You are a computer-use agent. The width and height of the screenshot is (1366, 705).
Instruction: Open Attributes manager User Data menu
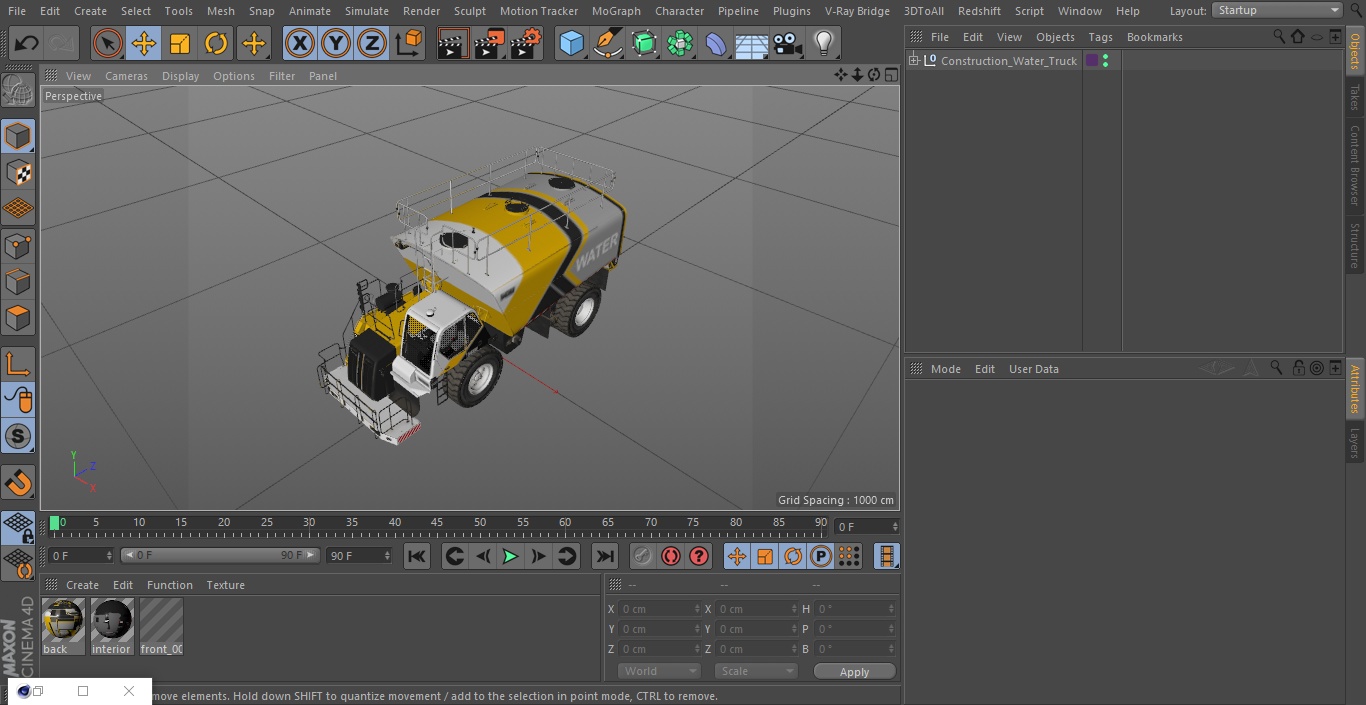tap(1033, 369)
